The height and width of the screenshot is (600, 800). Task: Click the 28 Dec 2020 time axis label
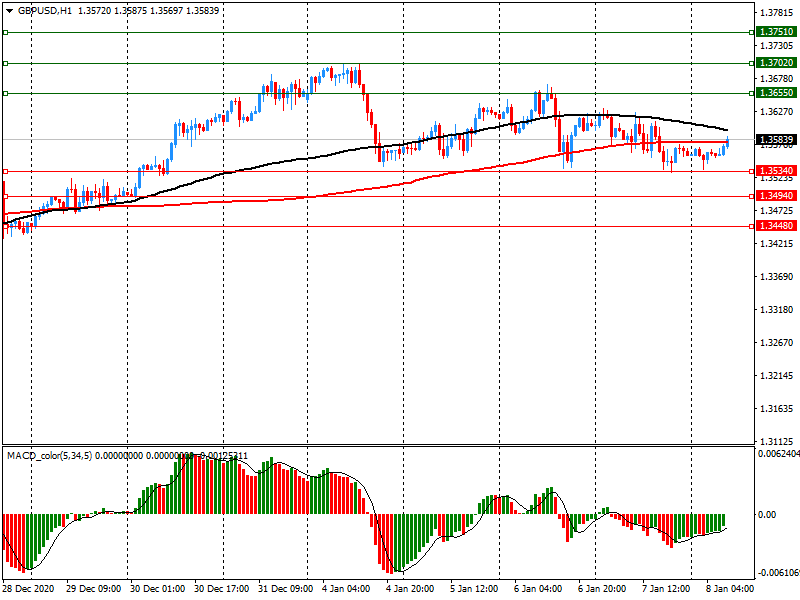[28, 589]
